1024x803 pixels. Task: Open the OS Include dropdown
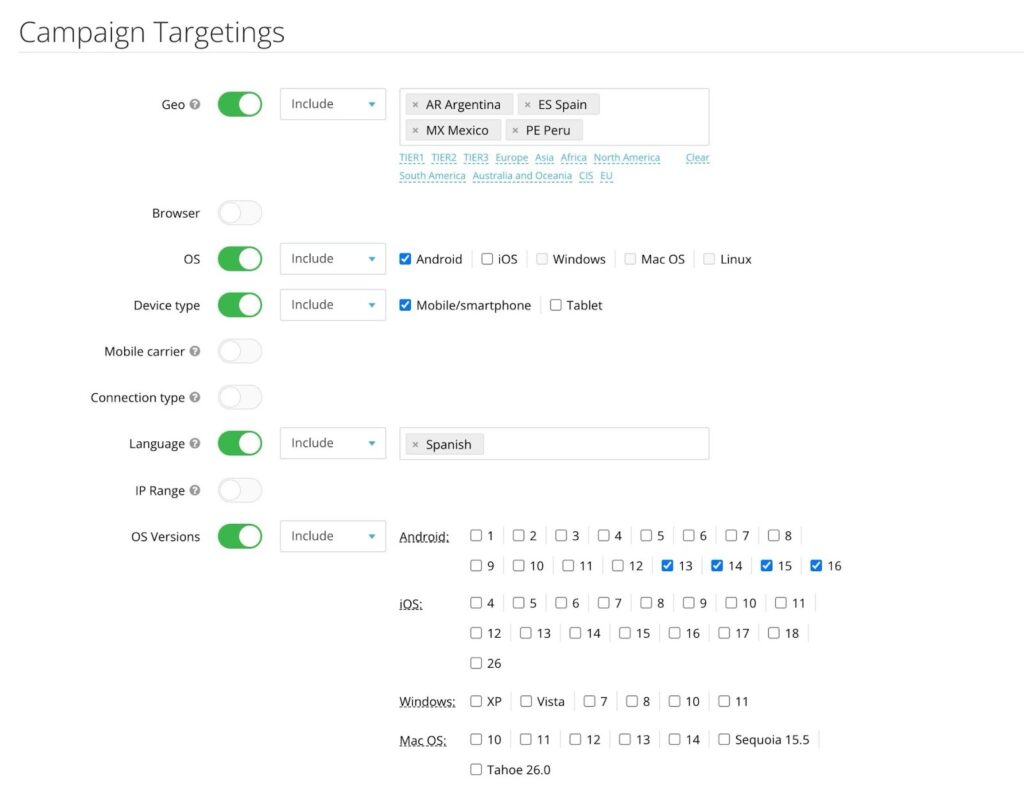click(332, 259)
